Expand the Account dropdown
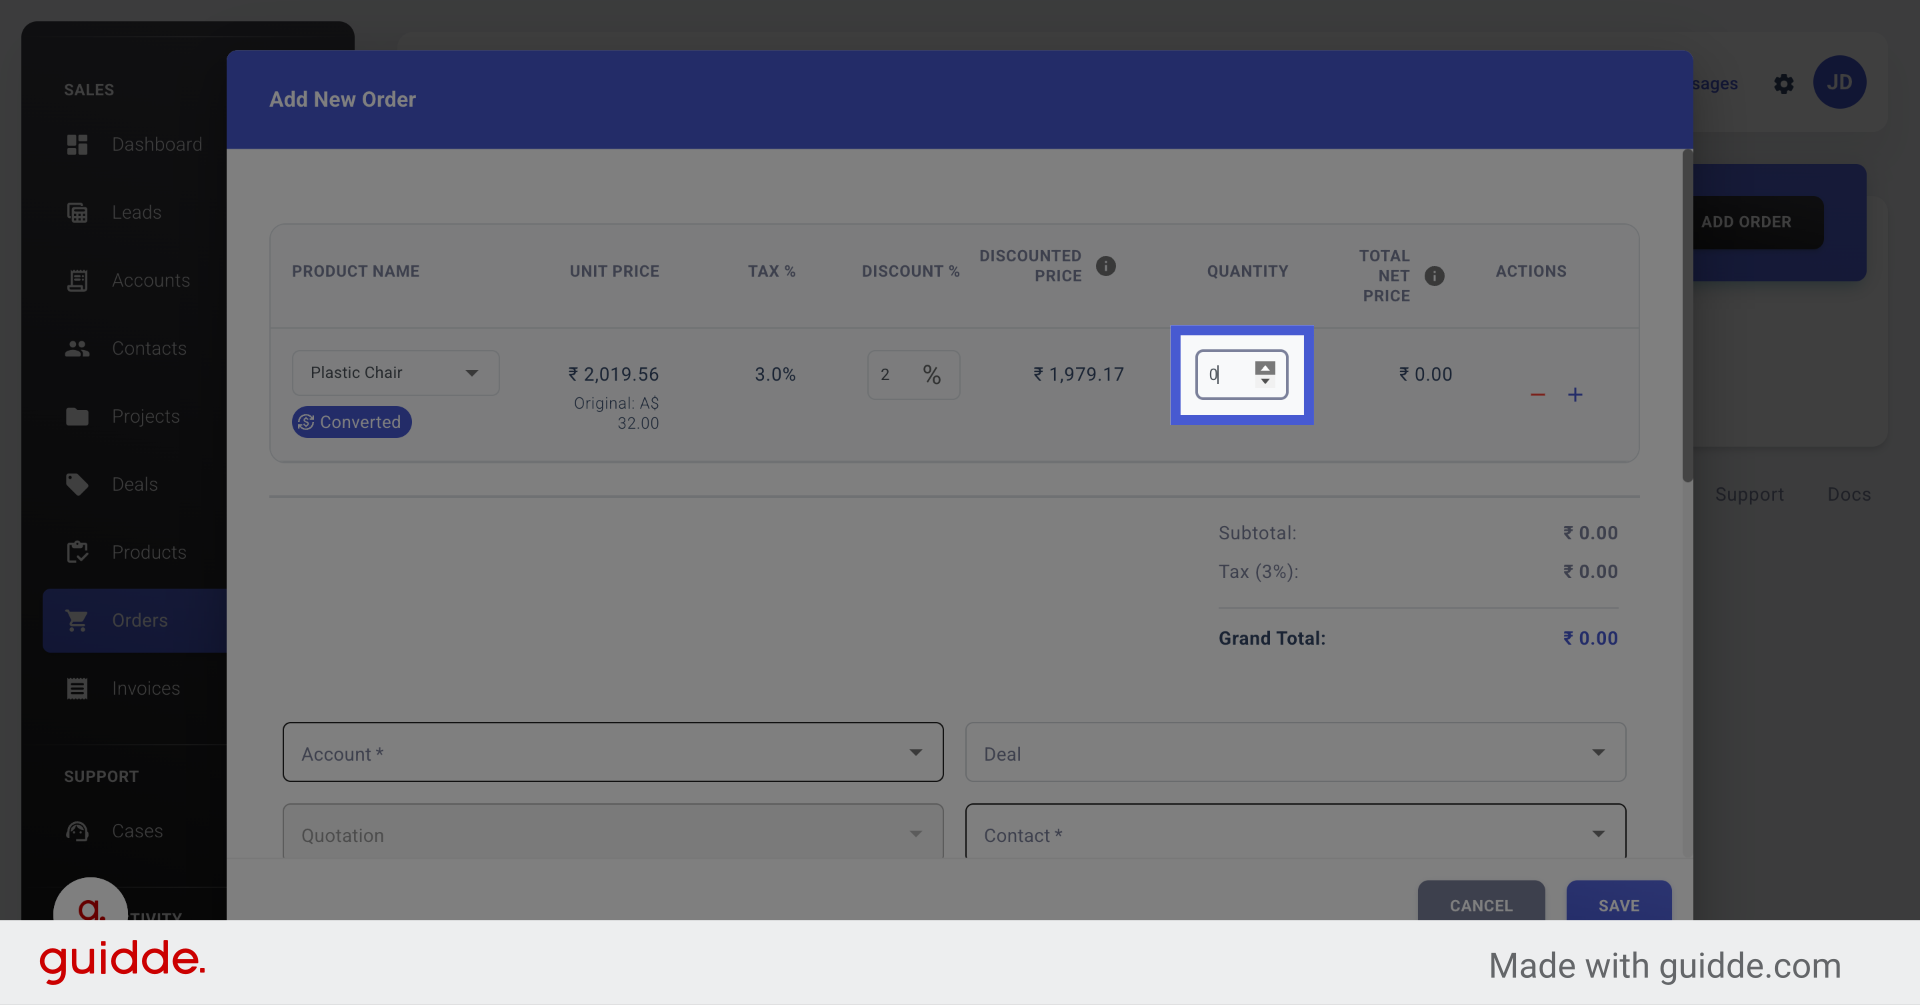The image size is (1920, 1005). (613, 752)
